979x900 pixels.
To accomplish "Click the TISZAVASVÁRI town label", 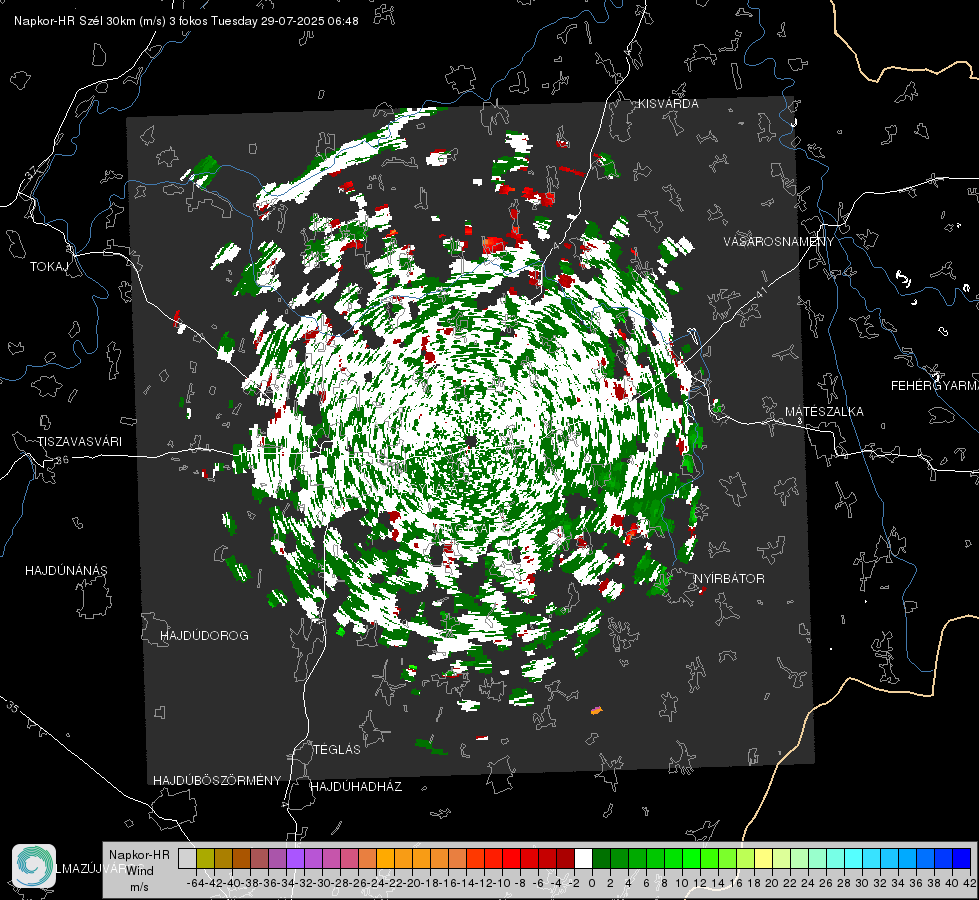I will click(x=79, y=442).
